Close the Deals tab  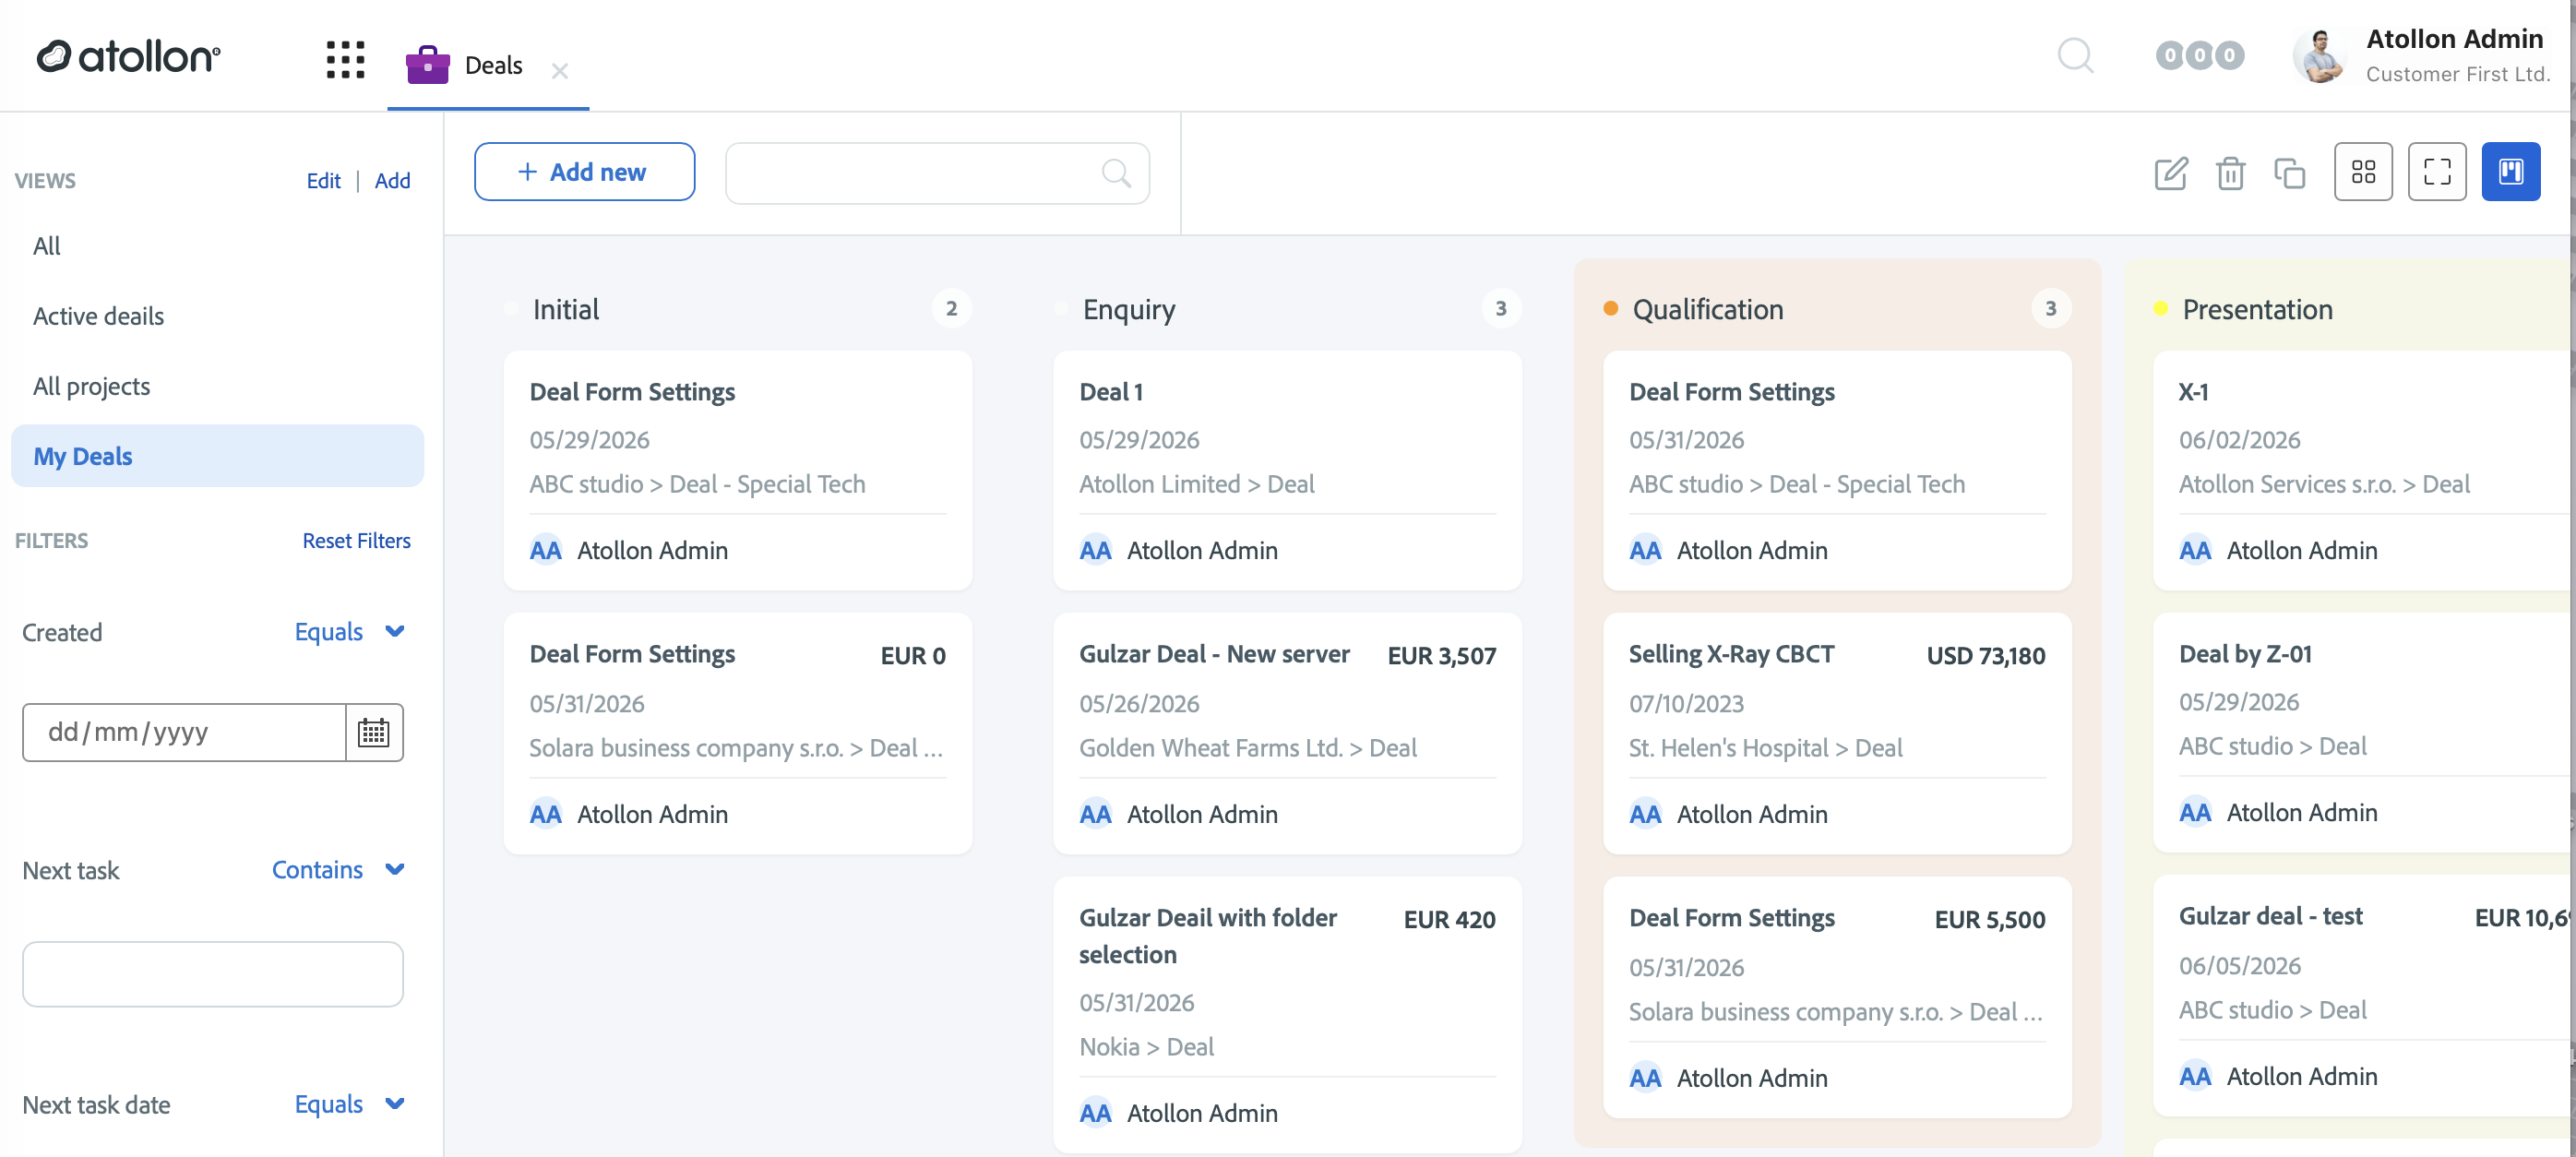pos(560,70)
